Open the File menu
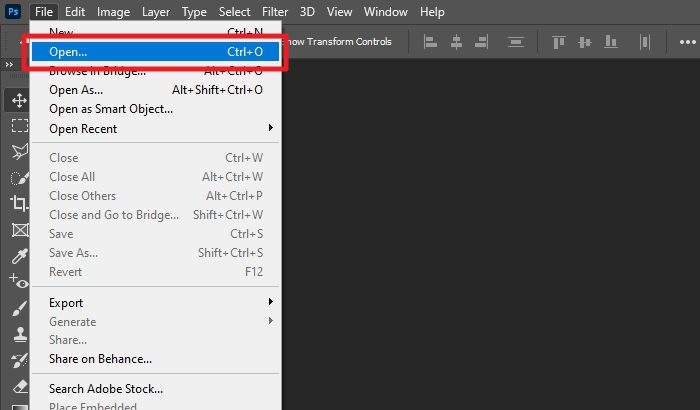The height and width of the screenshot is (410, 700). click(x=44, y=12)
